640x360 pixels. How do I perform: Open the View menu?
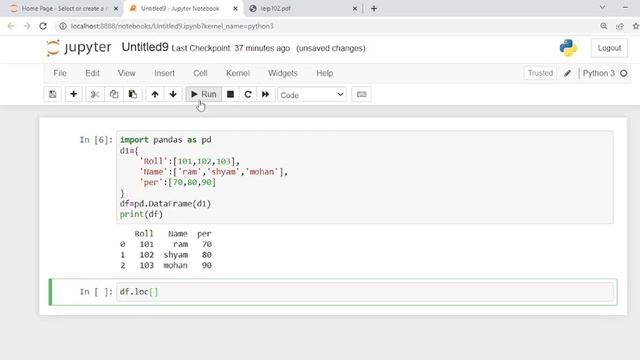tap(127, 73)
